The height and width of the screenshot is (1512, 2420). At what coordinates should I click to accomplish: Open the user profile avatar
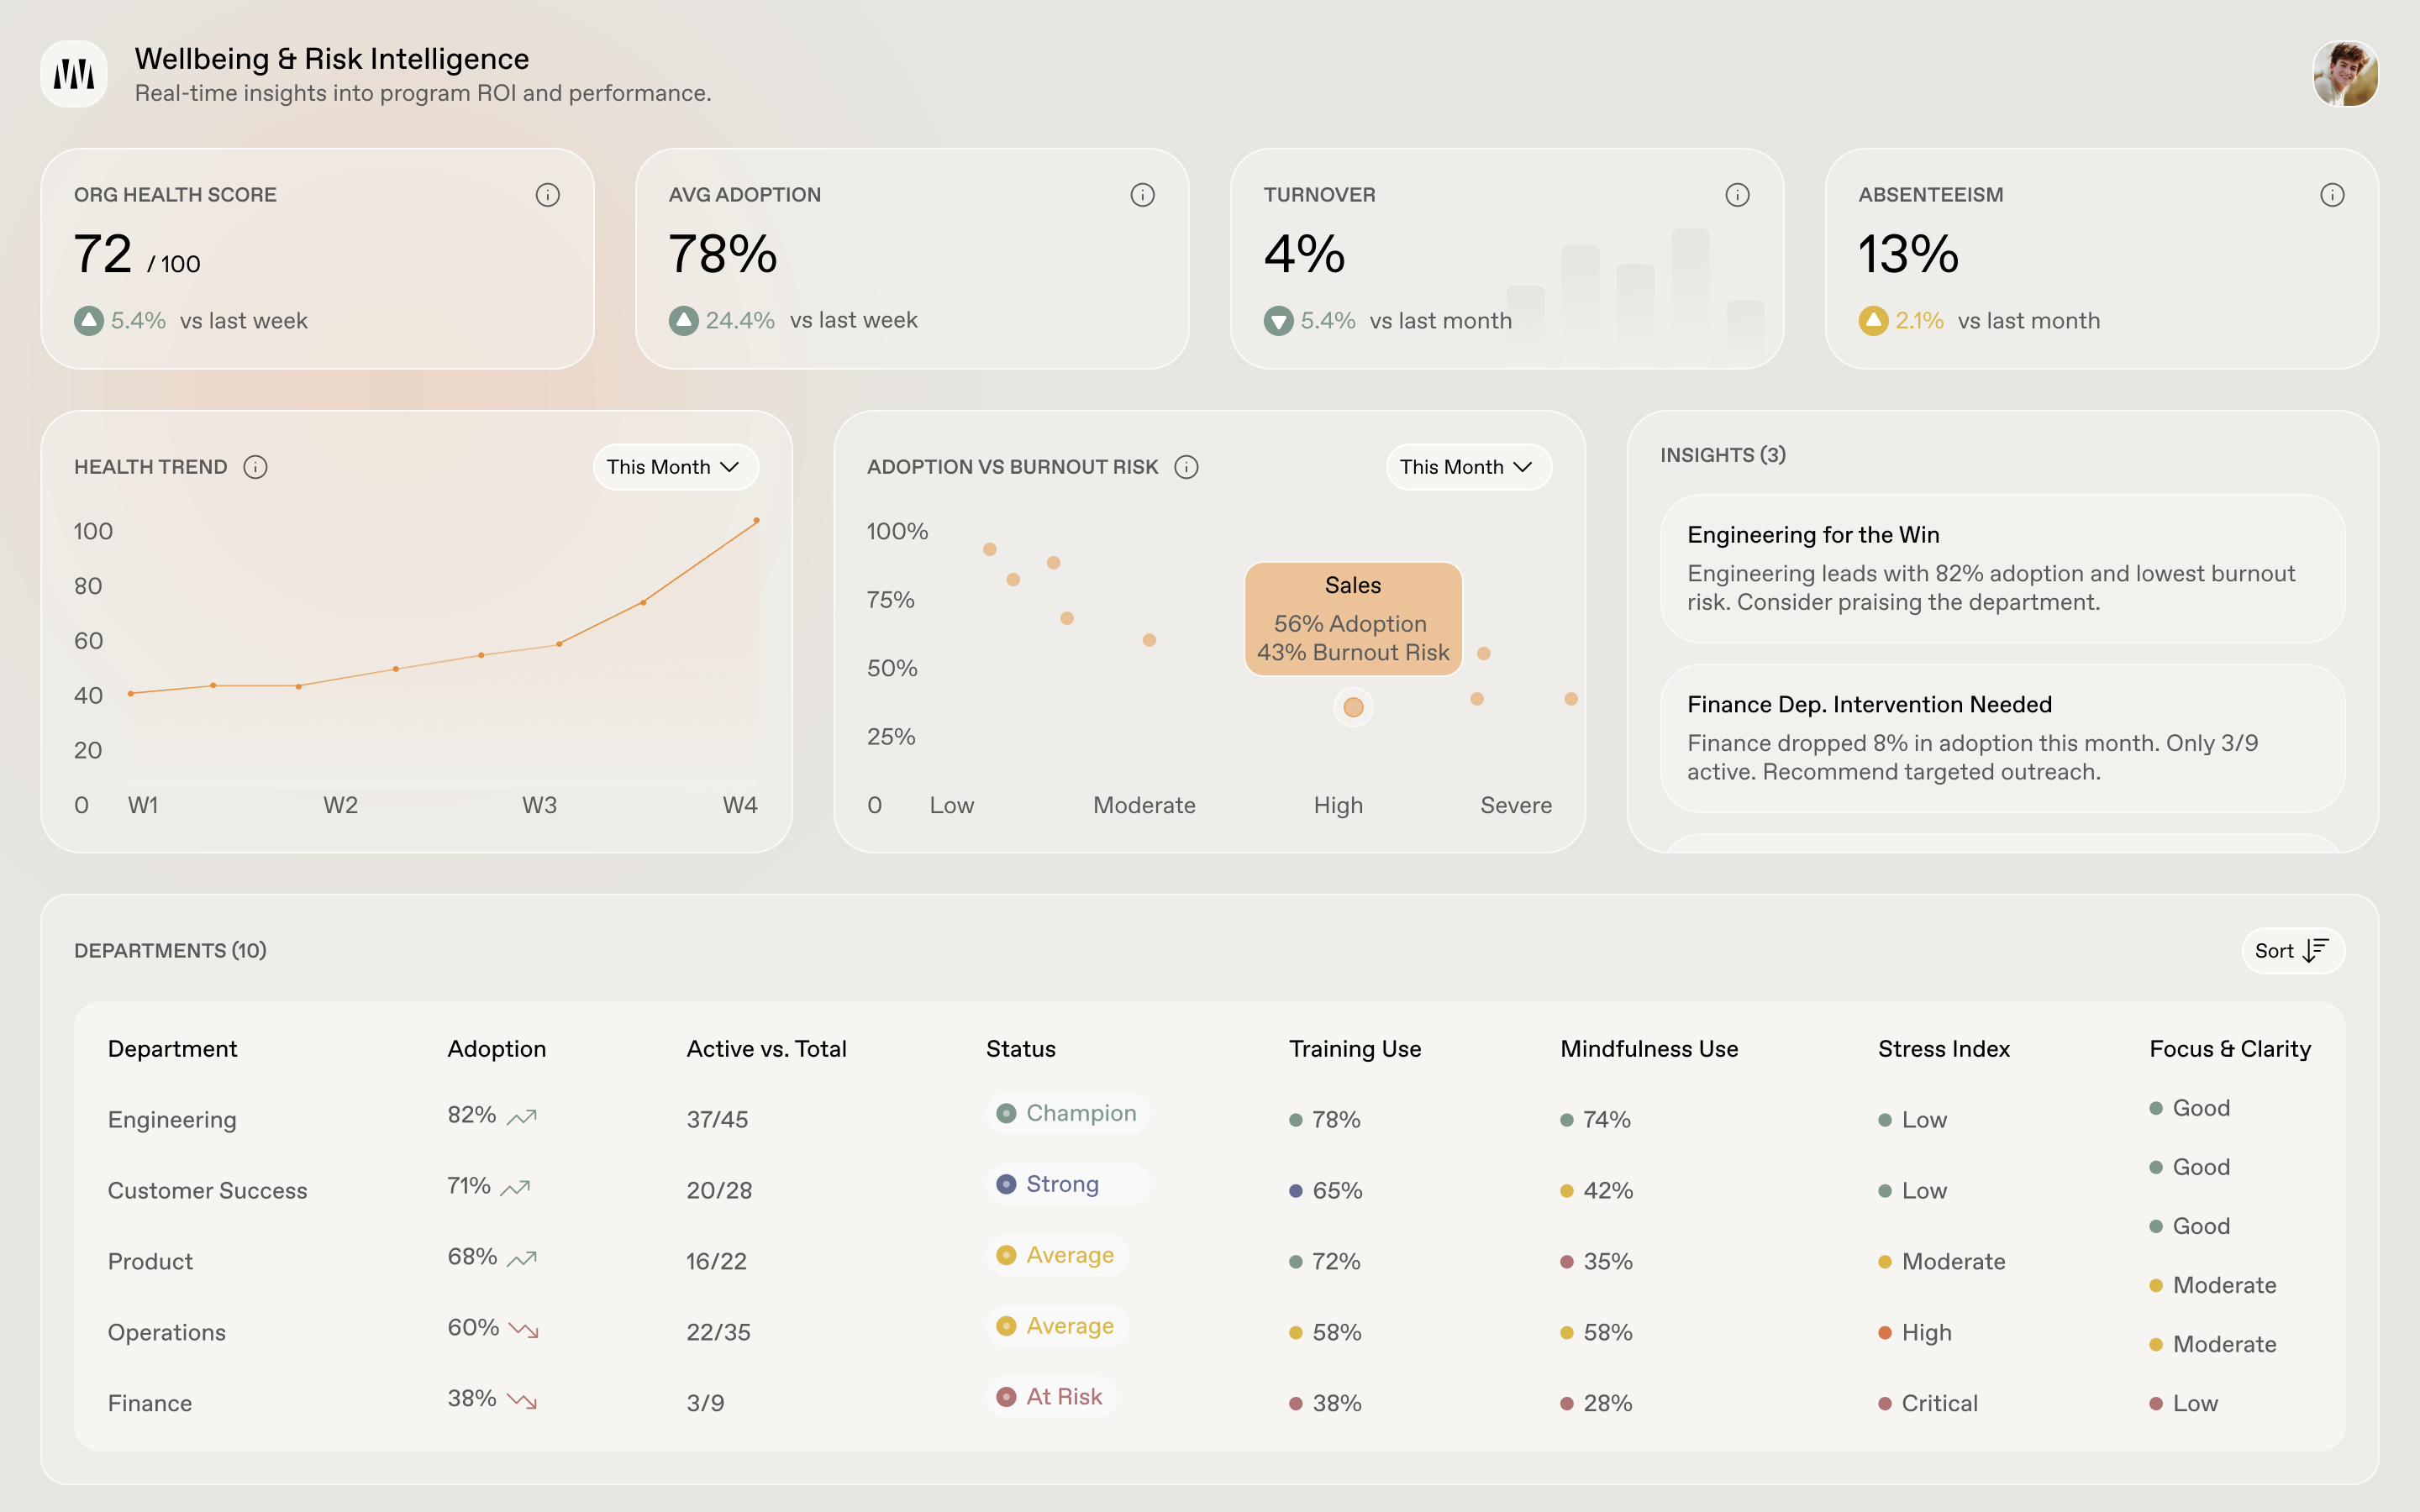pyautogui.click(x=2346, y=73)
